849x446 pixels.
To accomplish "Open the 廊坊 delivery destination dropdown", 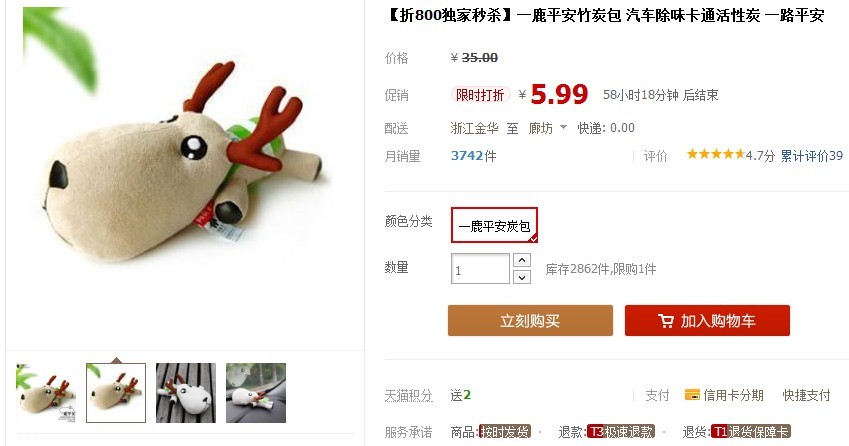I will click(547, 128).
